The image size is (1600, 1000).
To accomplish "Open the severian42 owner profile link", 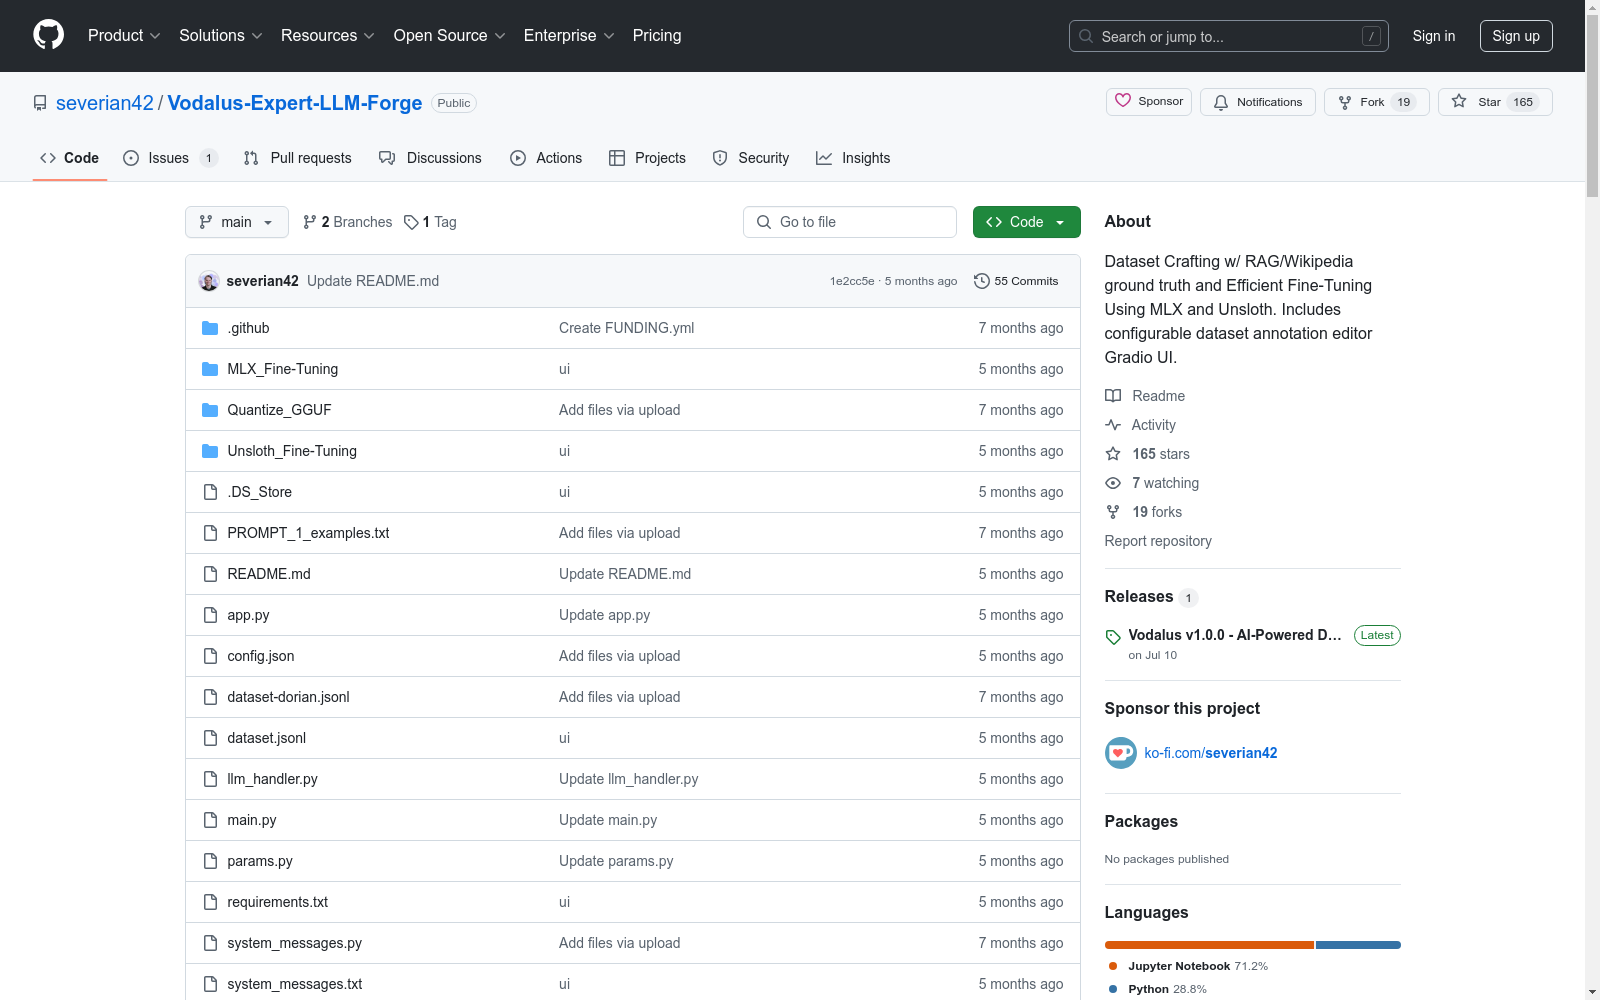I will pyautogui.click(x=105, y=103).
